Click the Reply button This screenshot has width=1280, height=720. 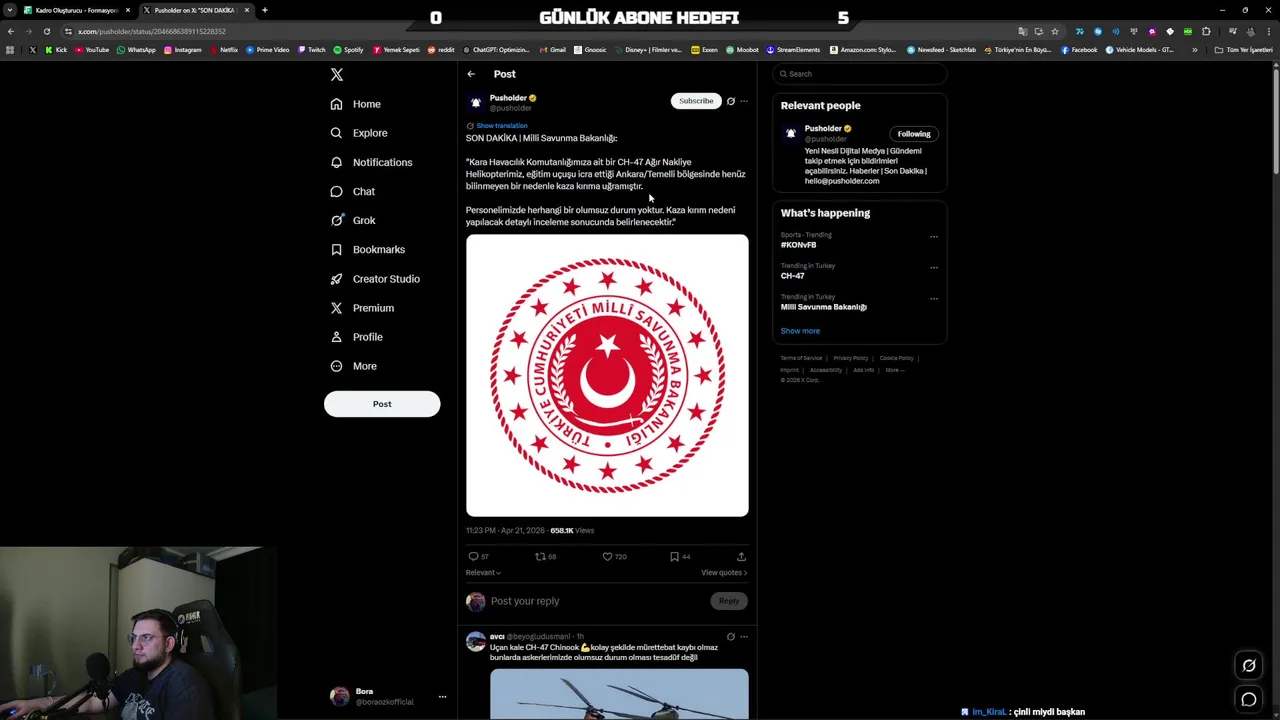coord(729,601)
